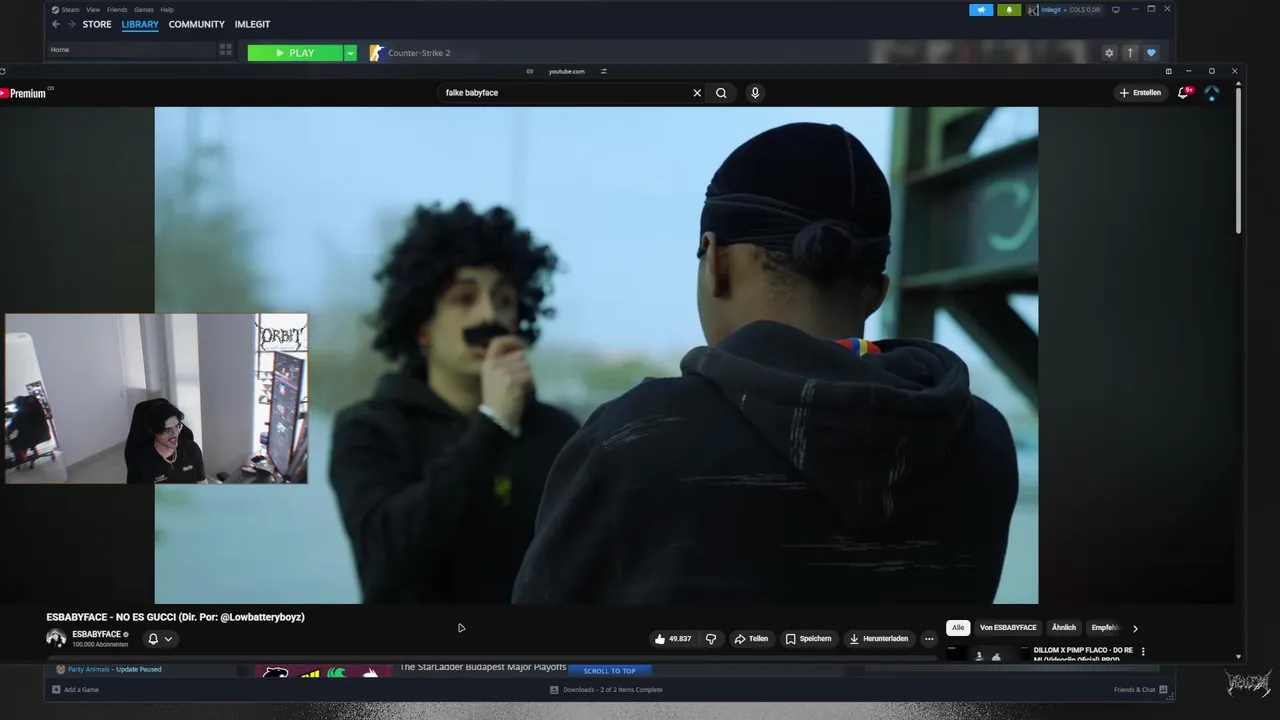Viewport: 1280px width, 720px height.
Task: Open the Friends menu in Steam
Action: click(x=117, y=10)
